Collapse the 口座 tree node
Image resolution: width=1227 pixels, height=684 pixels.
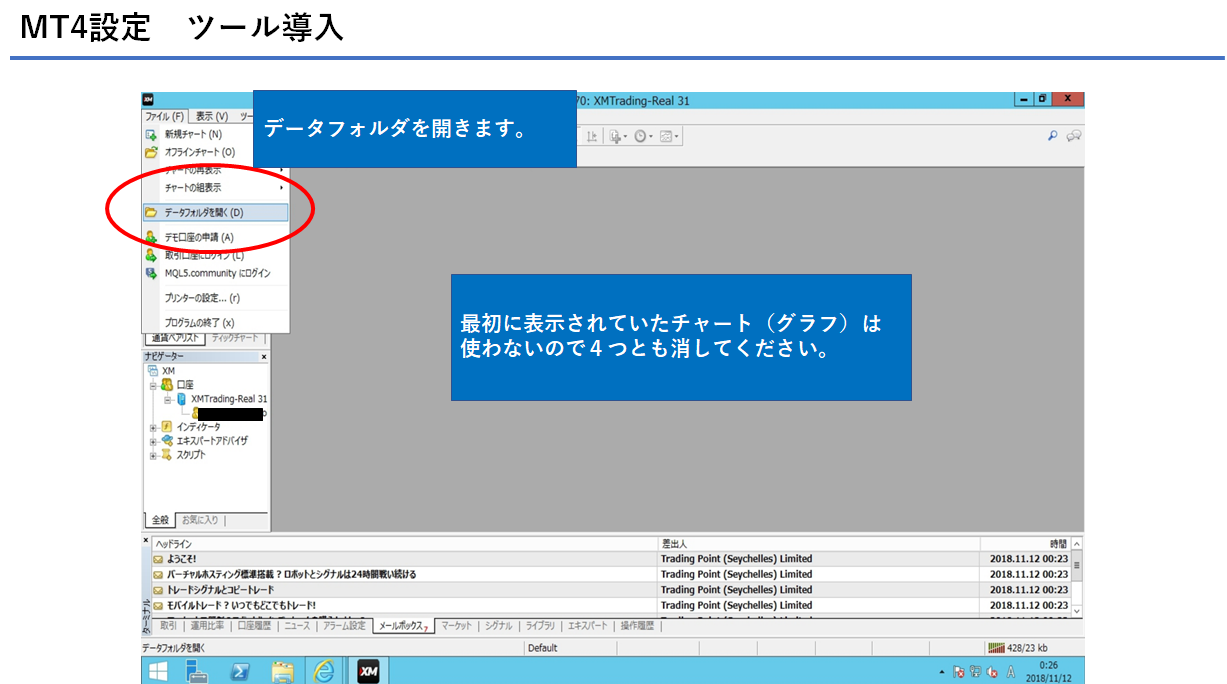point(154,385)
